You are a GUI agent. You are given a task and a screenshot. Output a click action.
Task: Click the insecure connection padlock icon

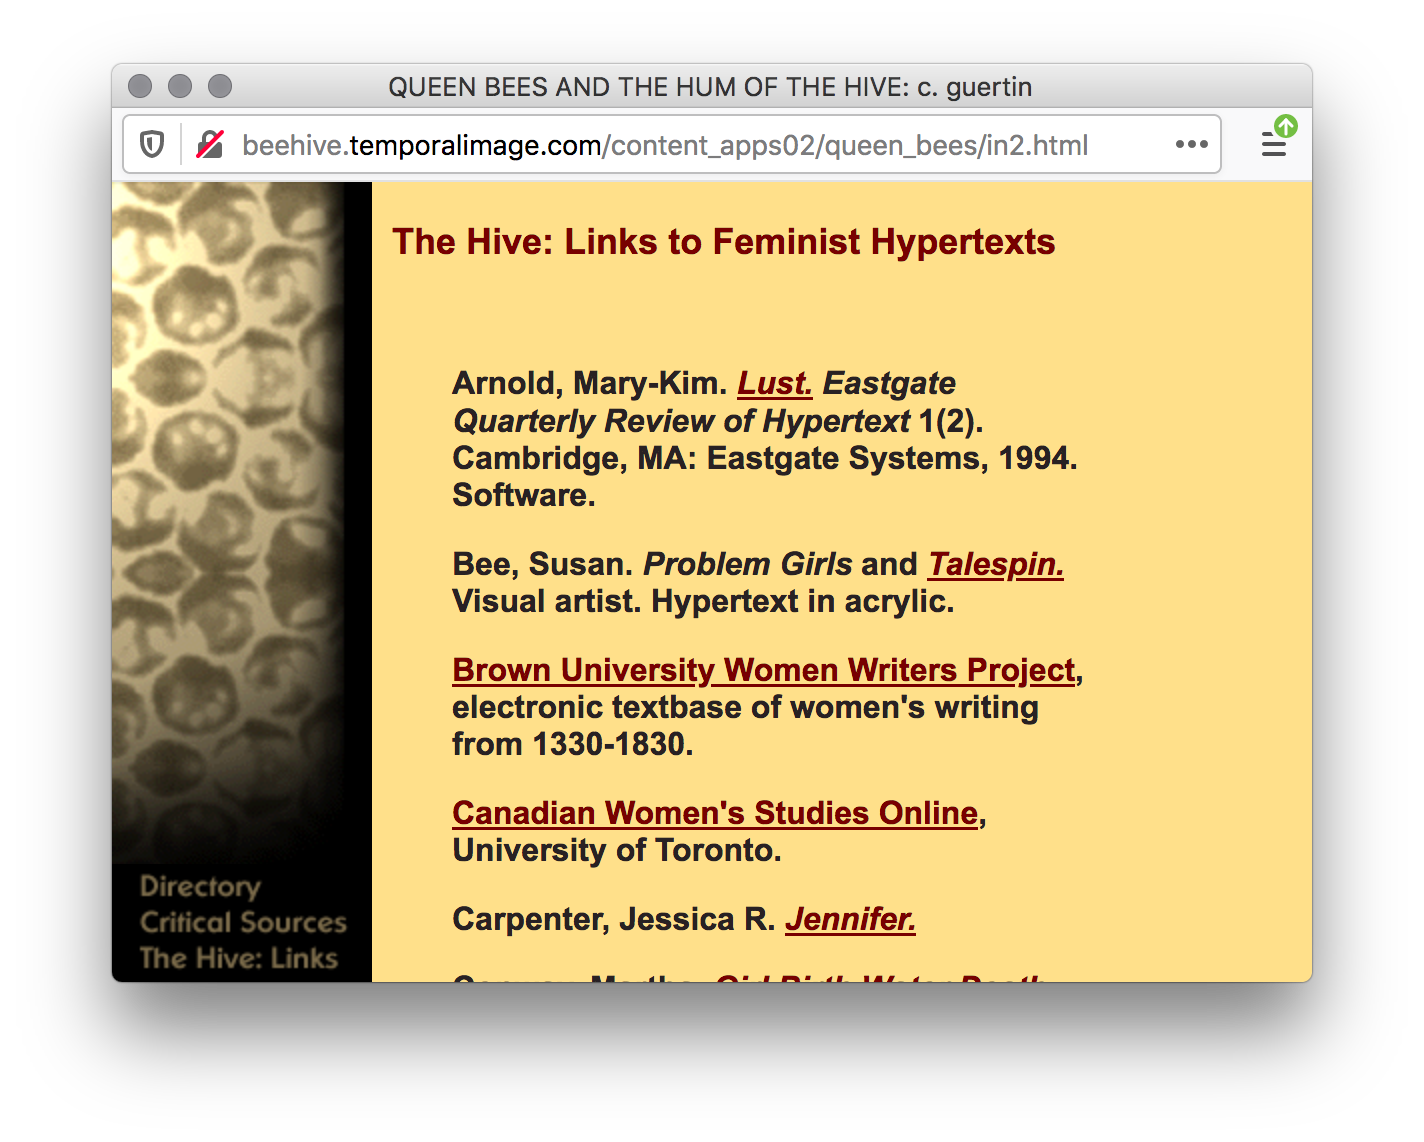coord(210,145)
